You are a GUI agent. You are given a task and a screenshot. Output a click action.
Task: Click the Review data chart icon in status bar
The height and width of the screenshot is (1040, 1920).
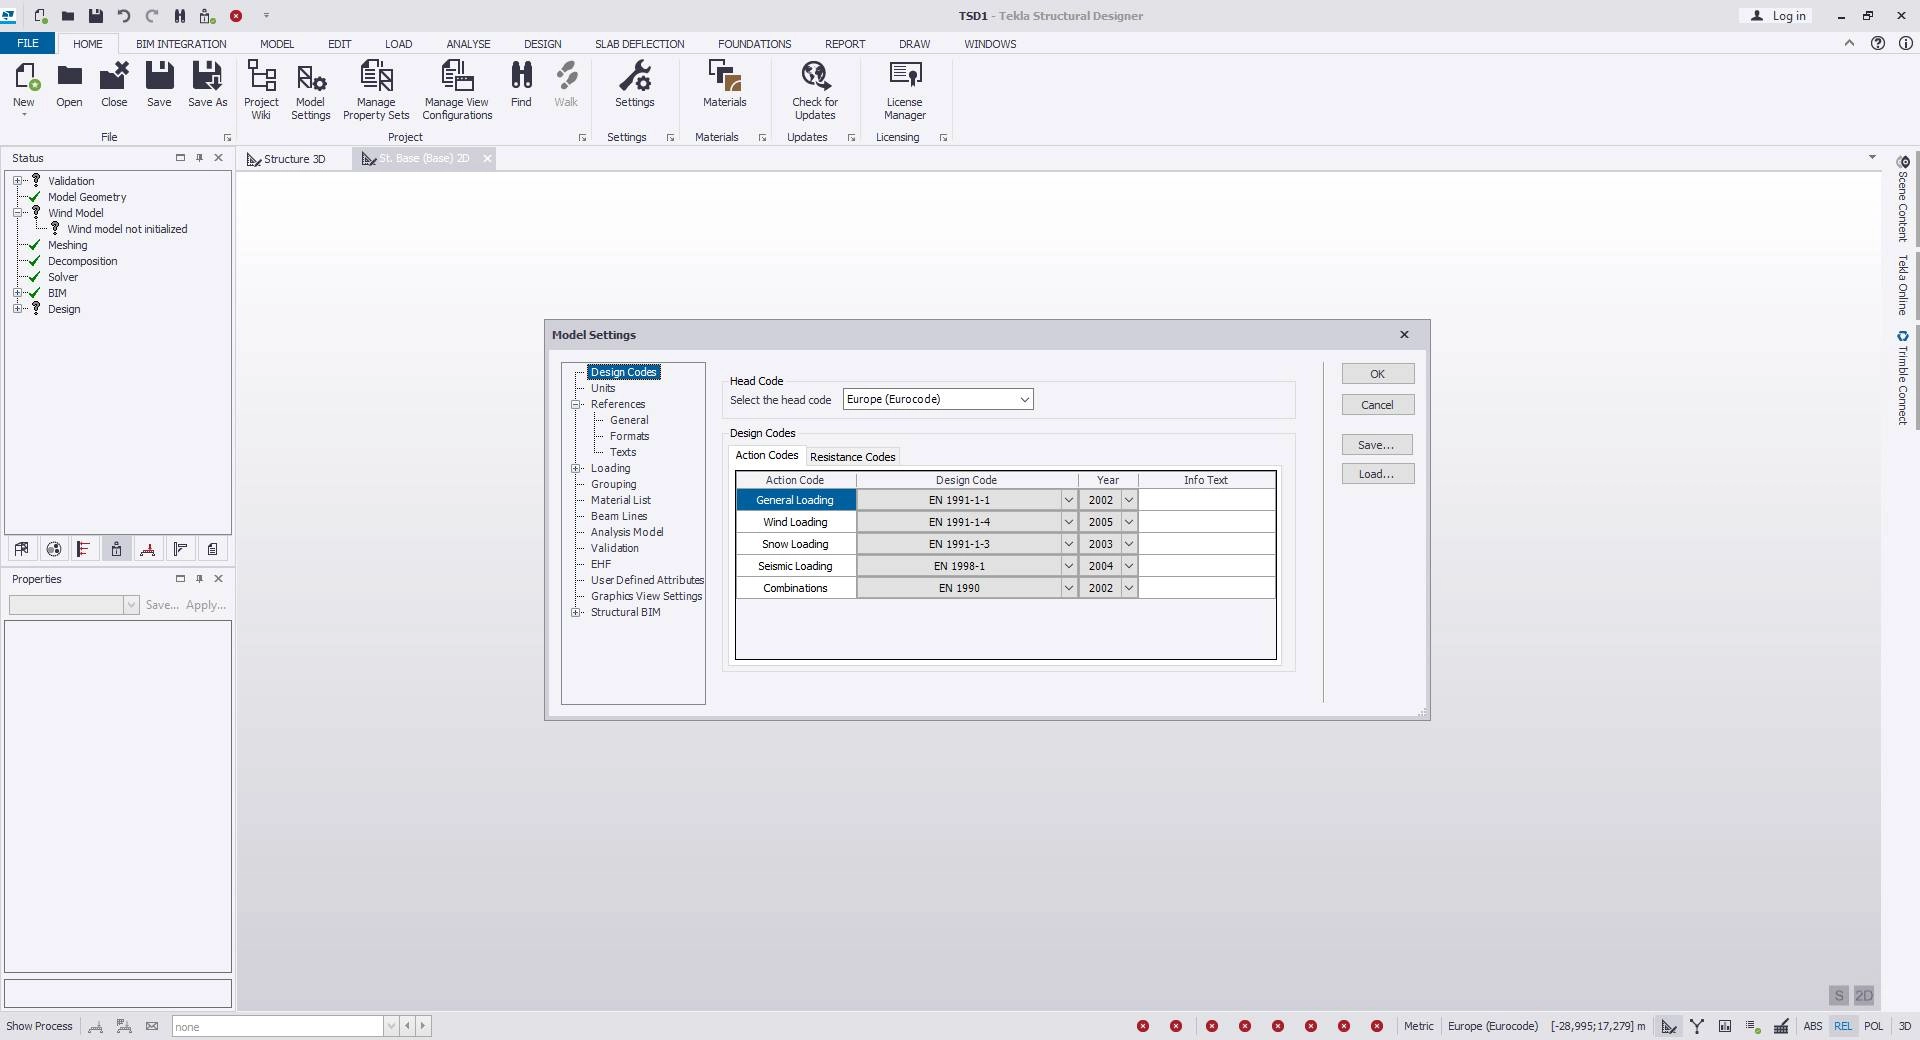click(x=1725, y=1026)
